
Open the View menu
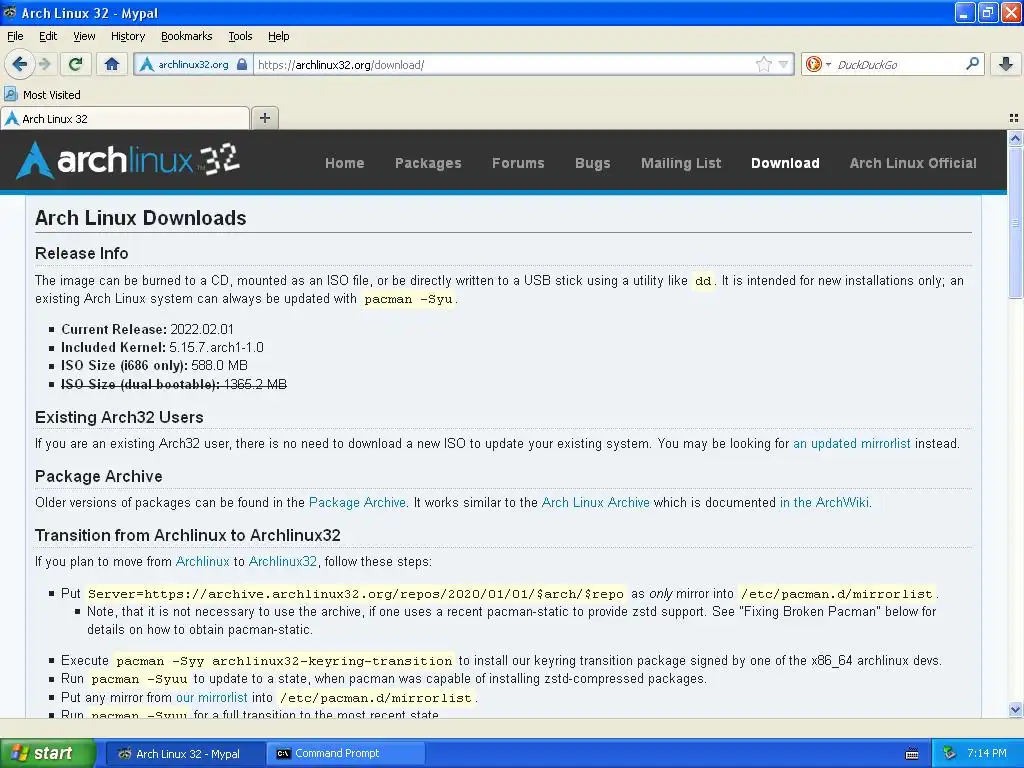pos(84,36)
